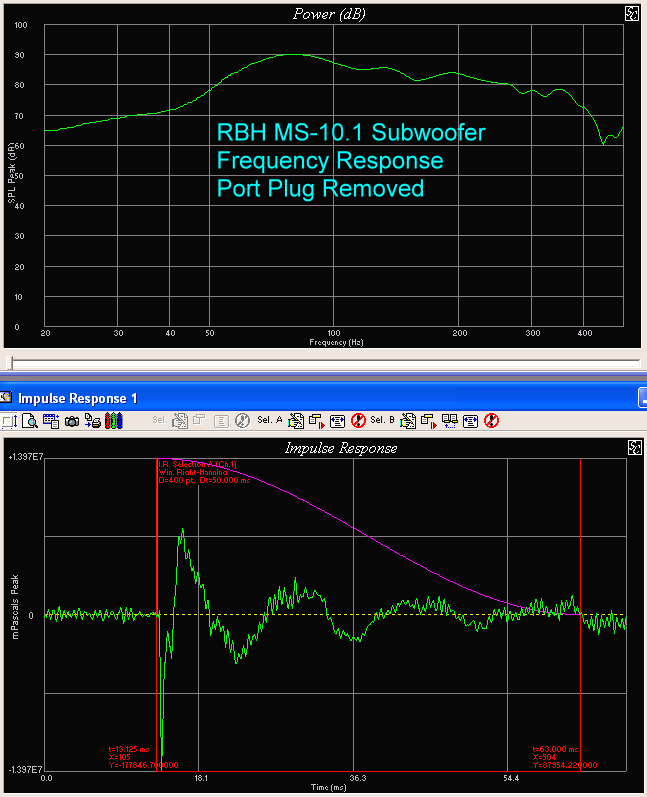Click the camera snapshot icon
The width and height of the screenshot is (647, 797).
pos(72,421)
